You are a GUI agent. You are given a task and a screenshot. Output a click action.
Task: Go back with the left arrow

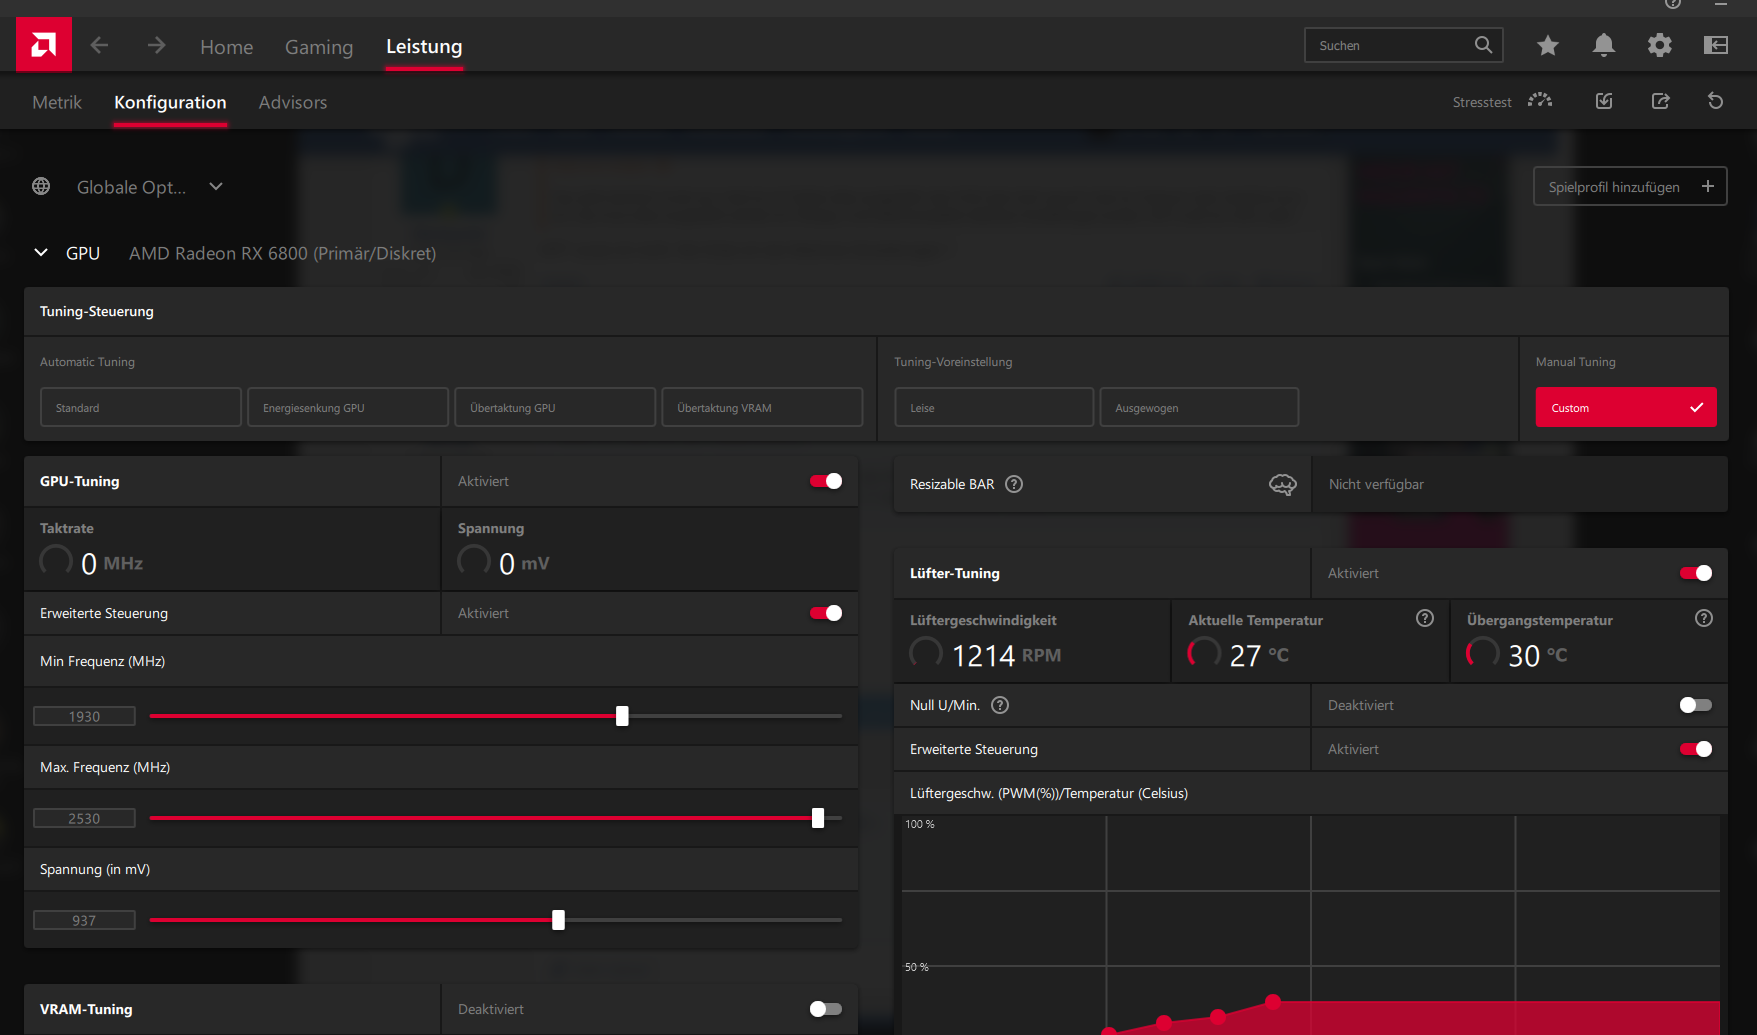pos(99,45)
